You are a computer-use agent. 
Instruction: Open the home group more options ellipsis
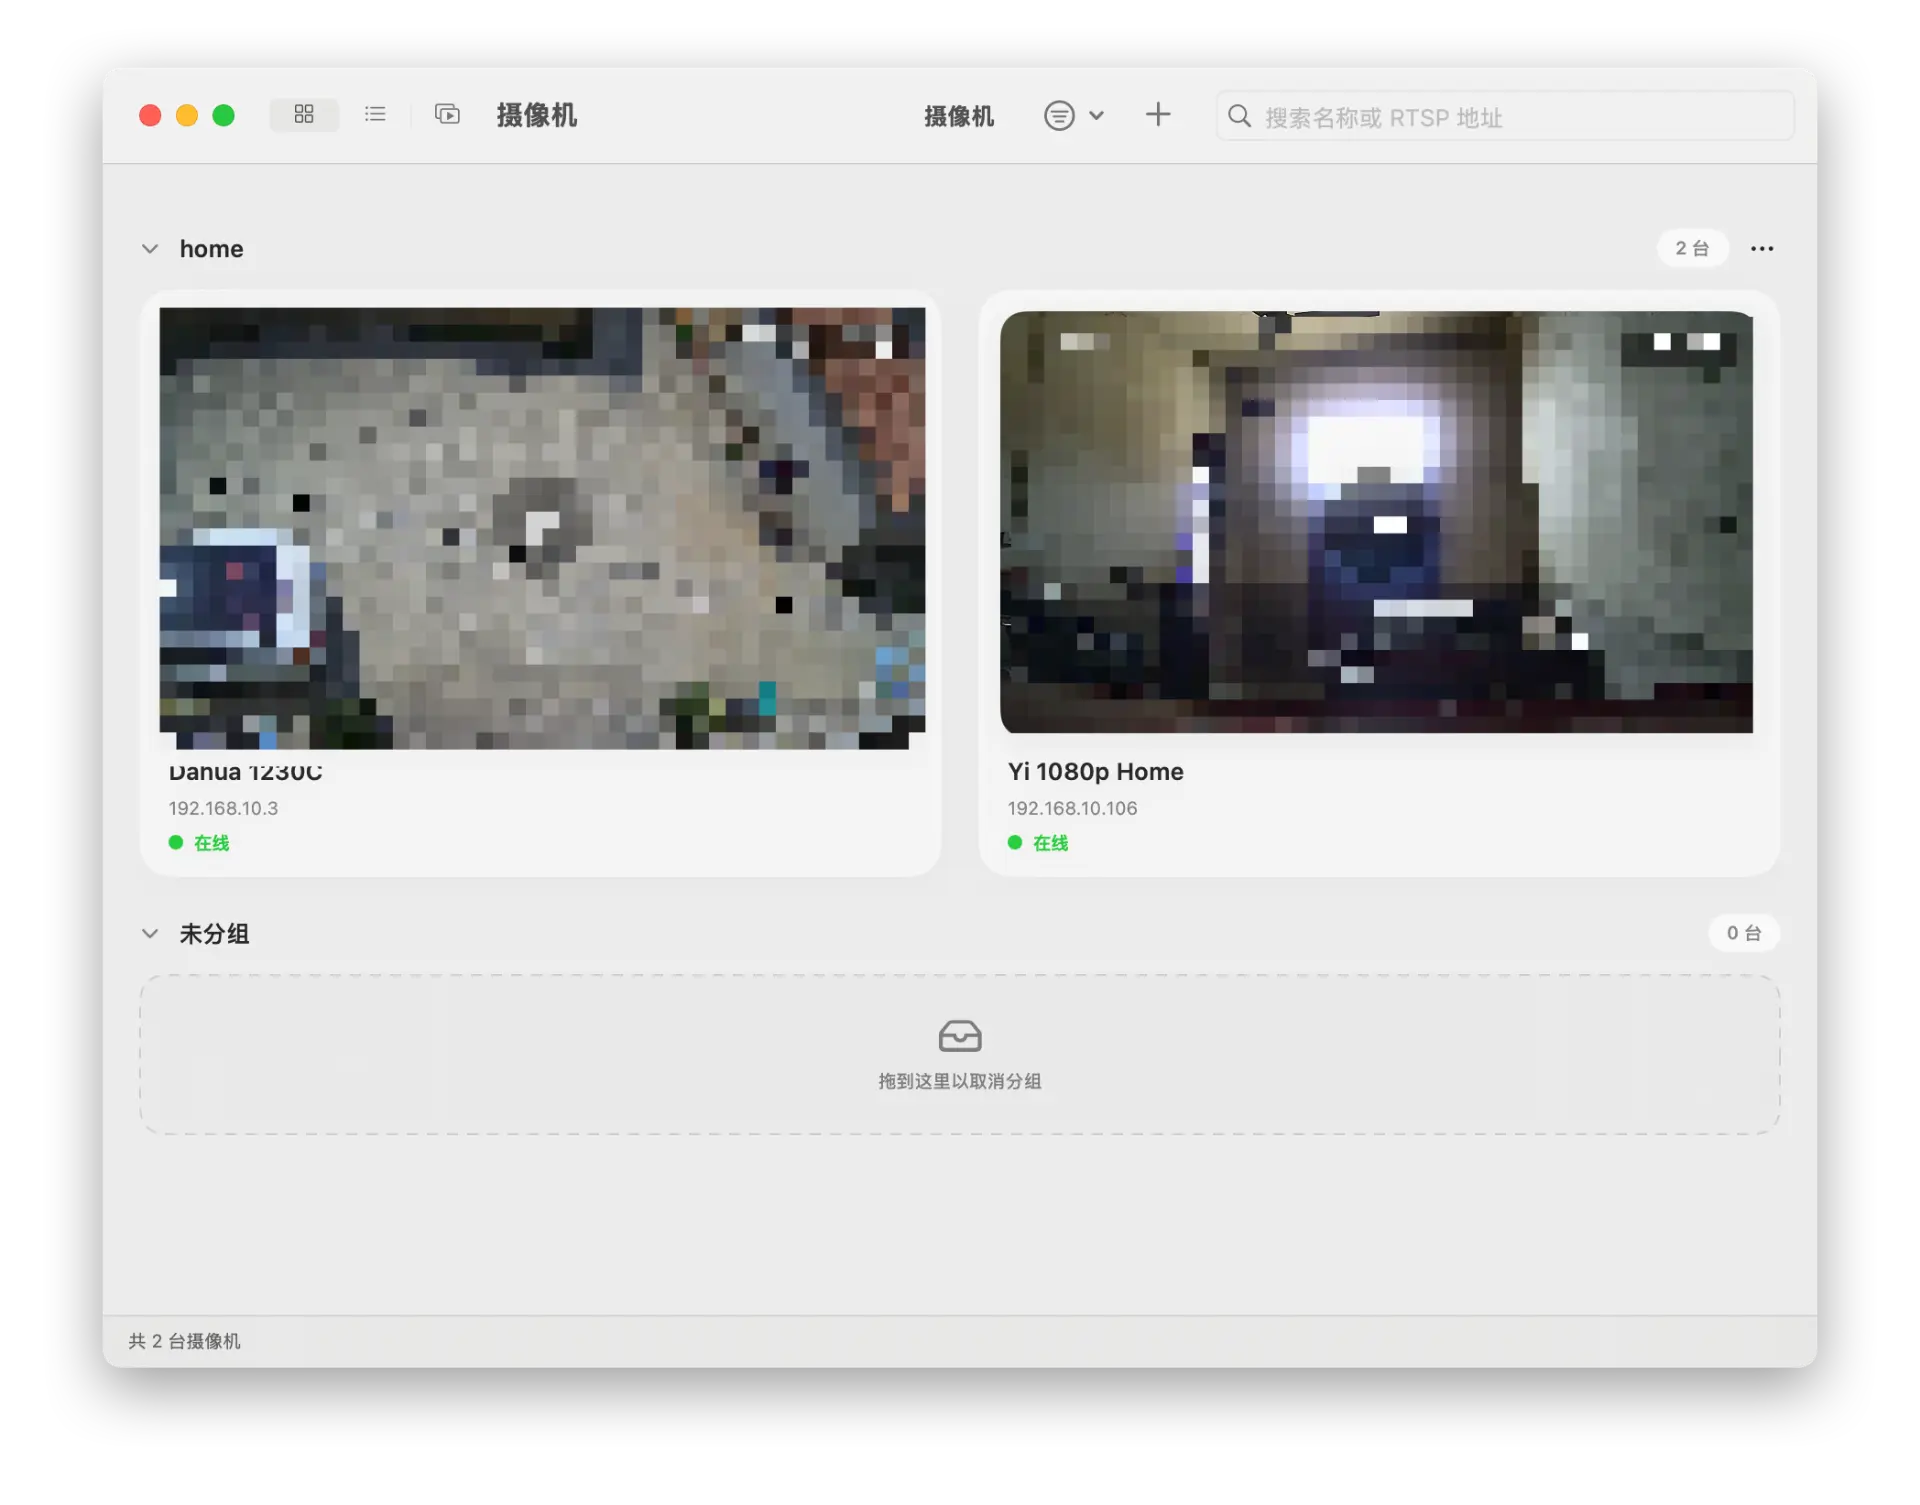click(1761, 248)
